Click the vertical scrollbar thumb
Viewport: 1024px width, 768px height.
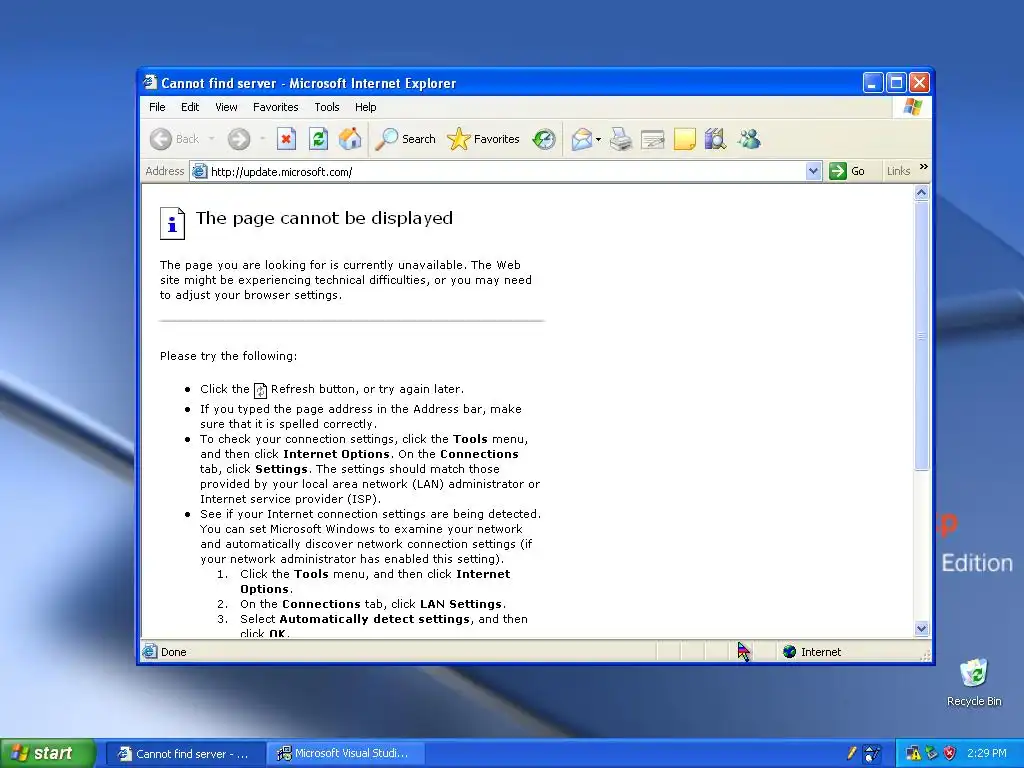point(921,336)
